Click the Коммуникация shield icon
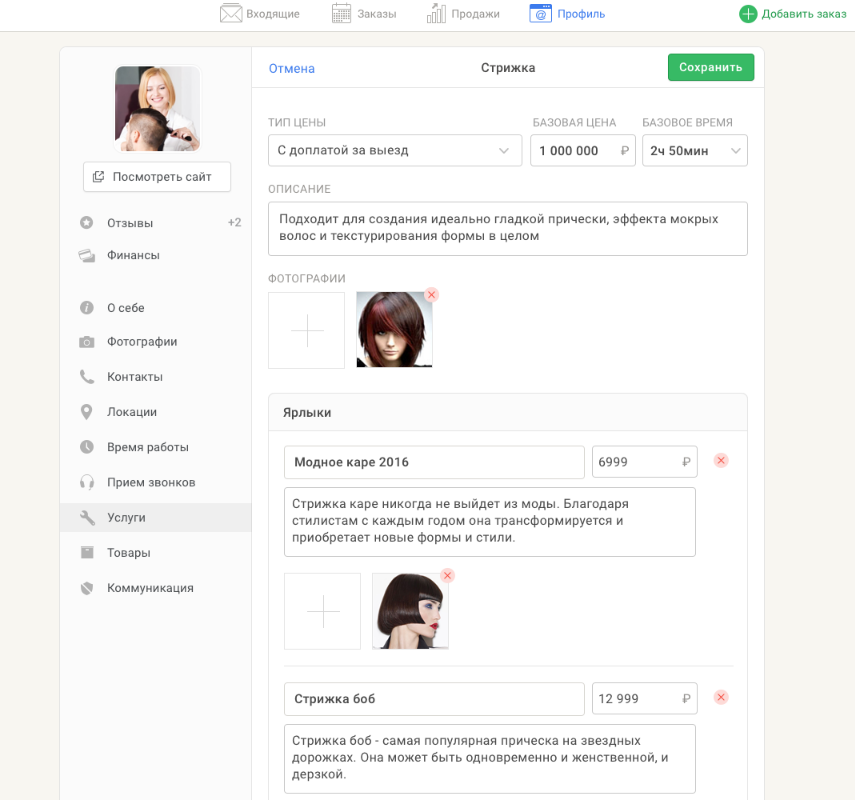The height and width of the screenshot is (800, 855). [86, 588]
